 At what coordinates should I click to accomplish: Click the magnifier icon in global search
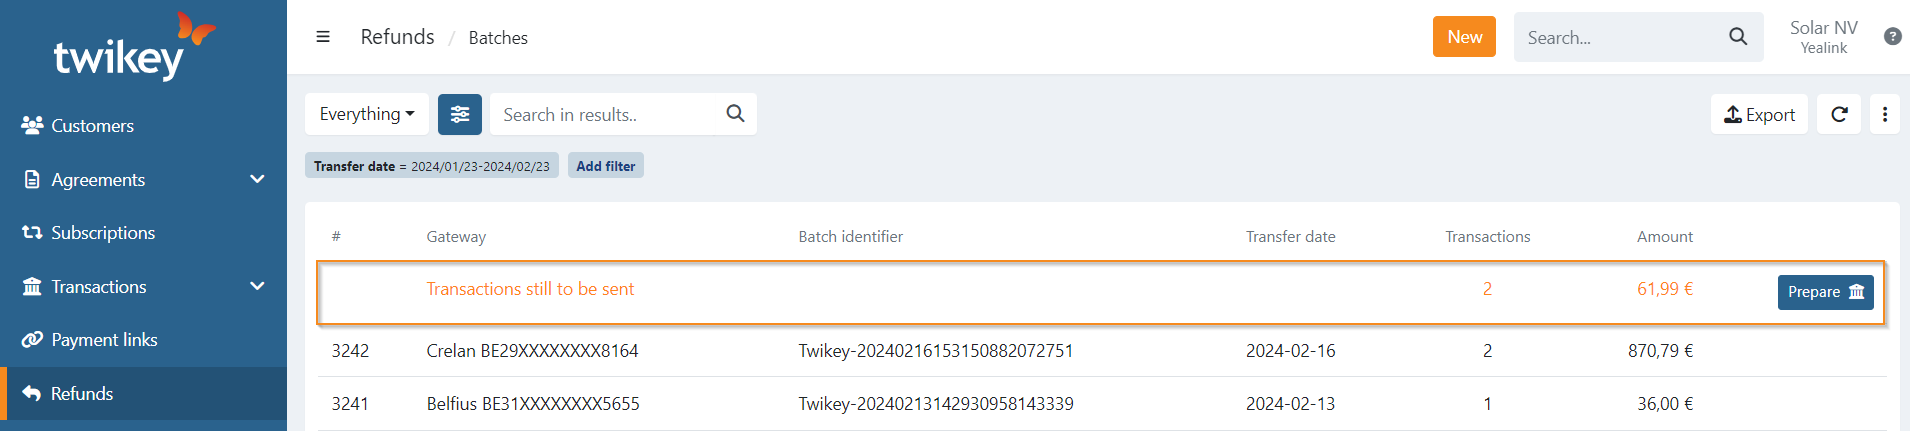pyautogui.click(x=1738, y=37)
